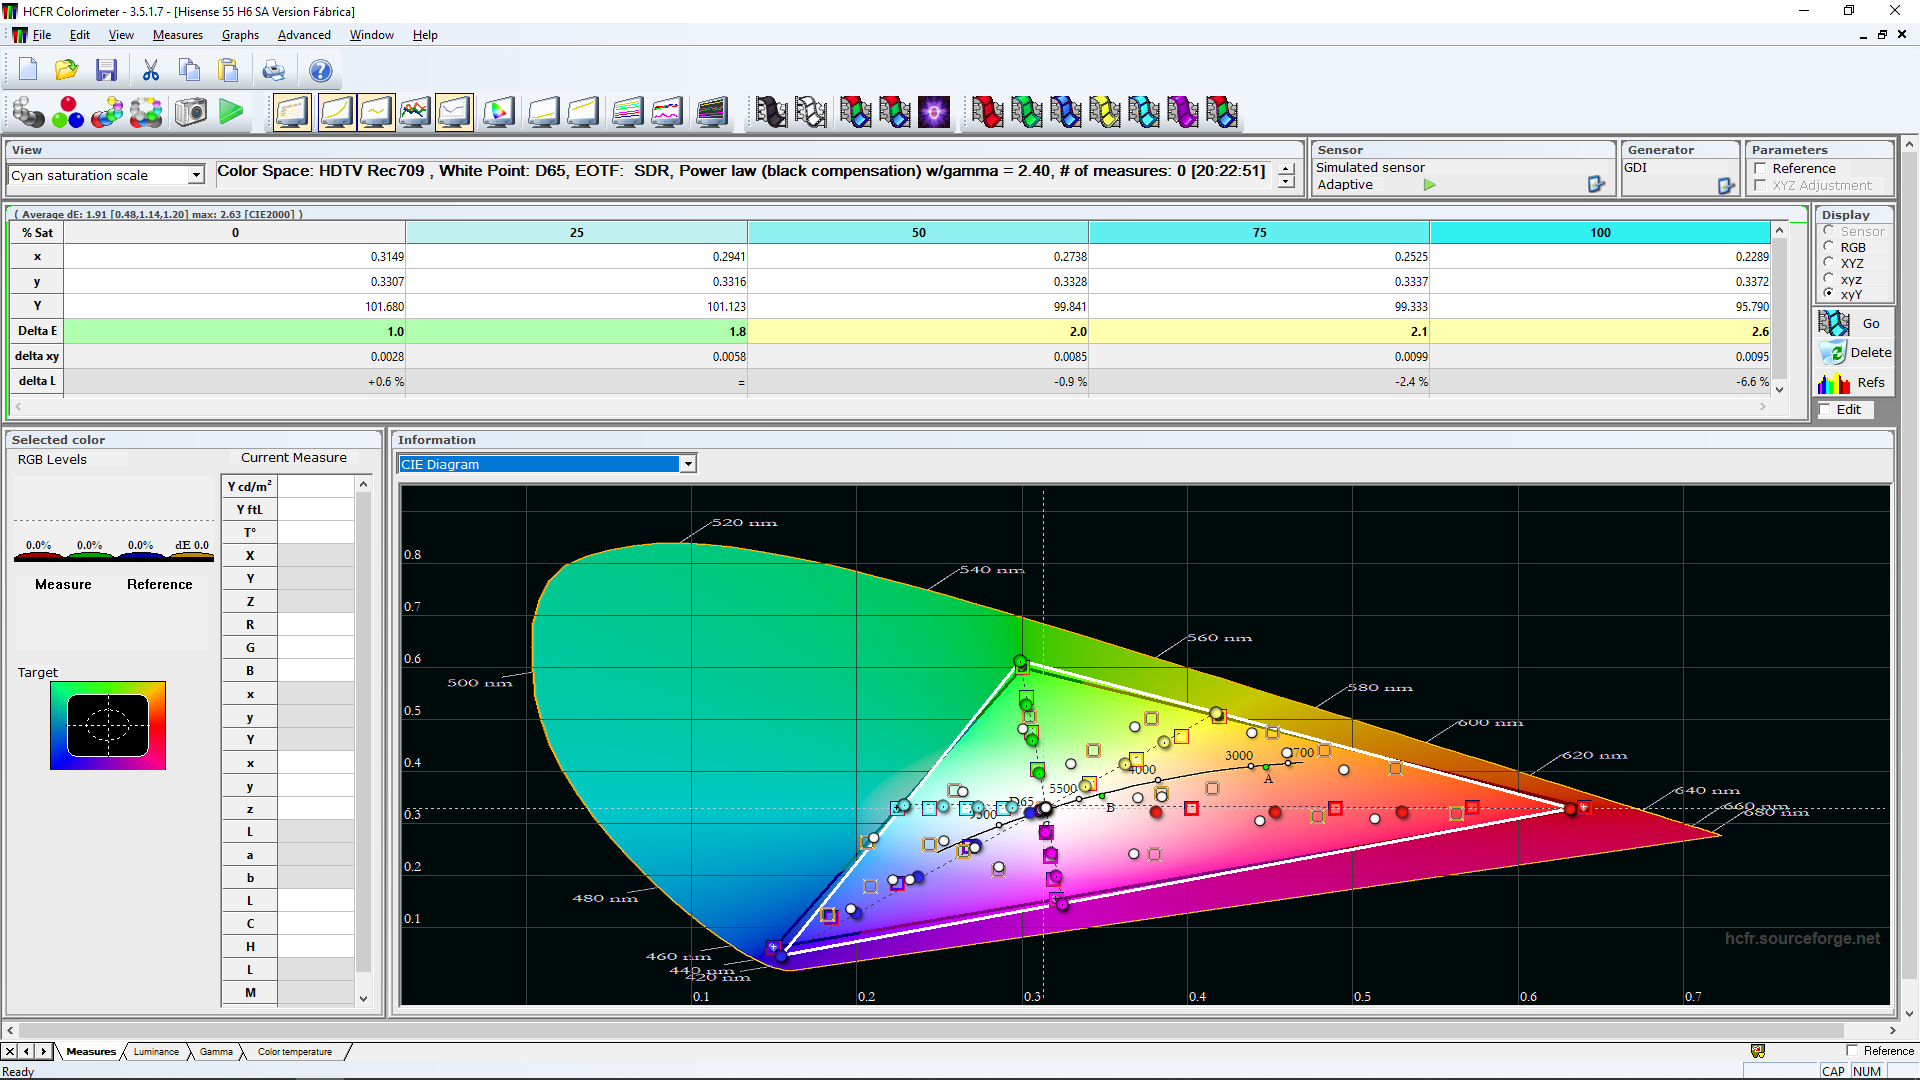The image size is (1920, 1080).
Task: Expand the CIE Diagram information dropdown
Action: (688, 464)
